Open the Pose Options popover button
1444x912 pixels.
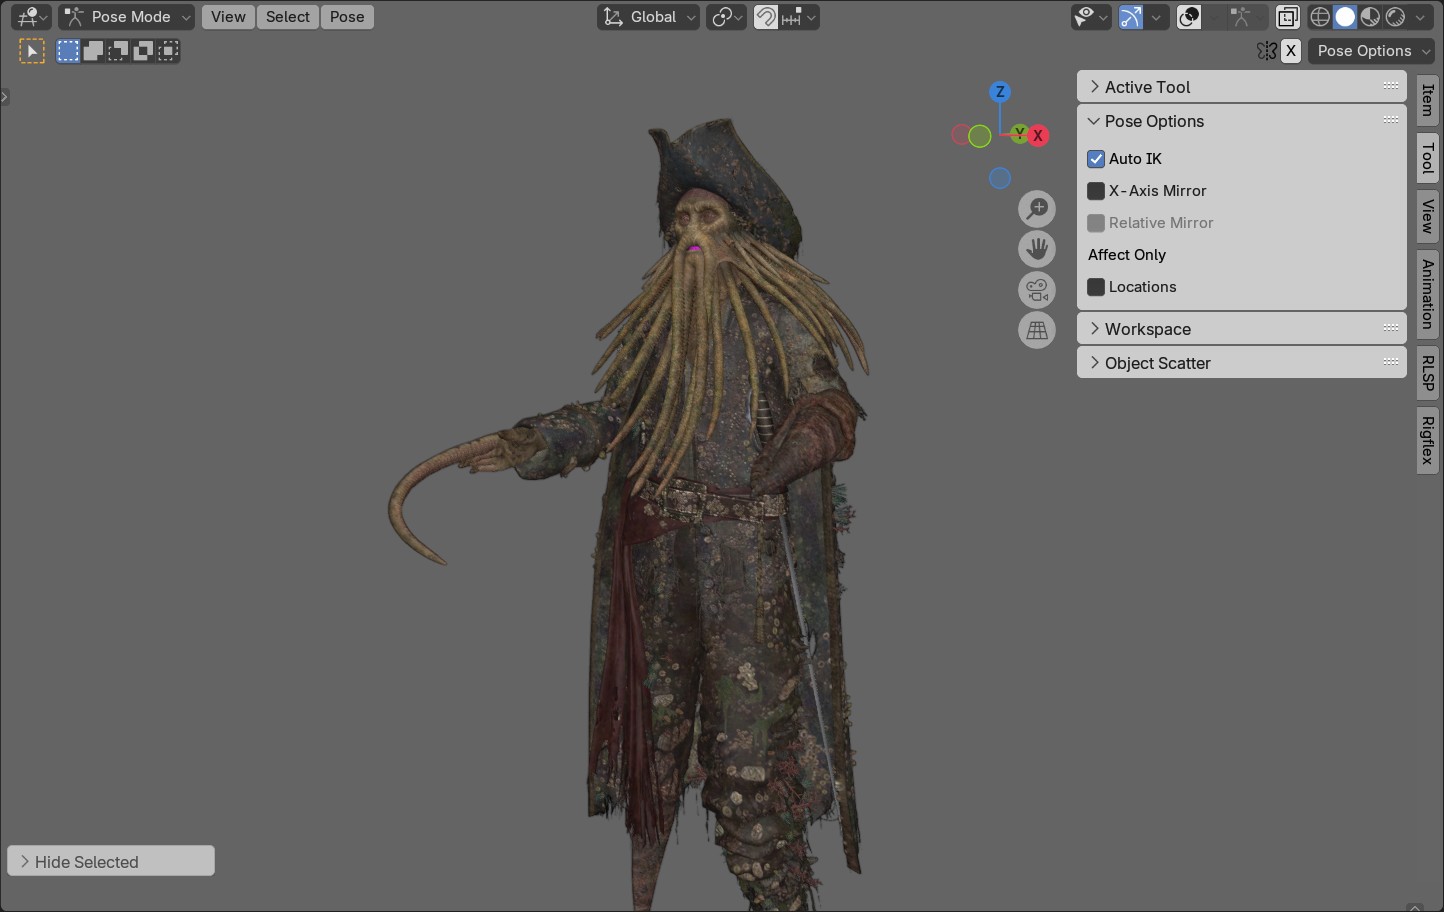click(1371, 51)
